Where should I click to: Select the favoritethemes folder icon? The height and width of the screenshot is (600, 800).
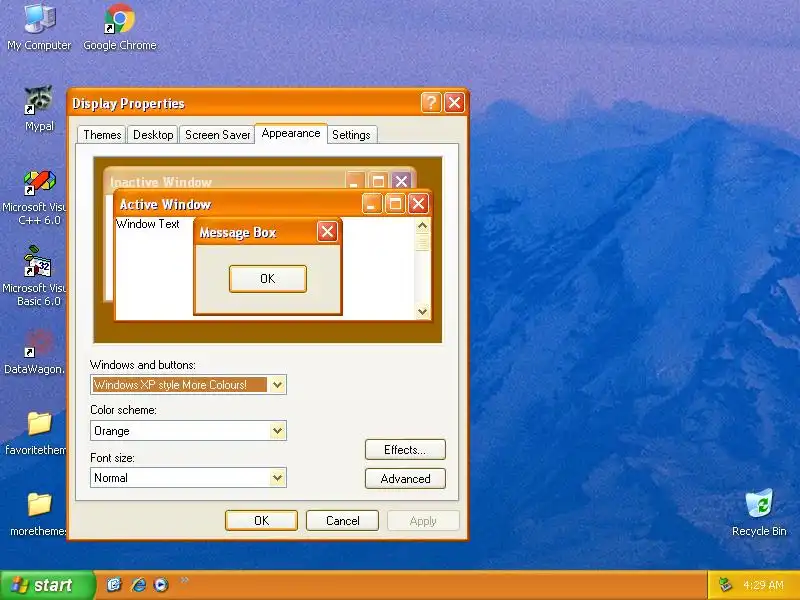[37, 434]
